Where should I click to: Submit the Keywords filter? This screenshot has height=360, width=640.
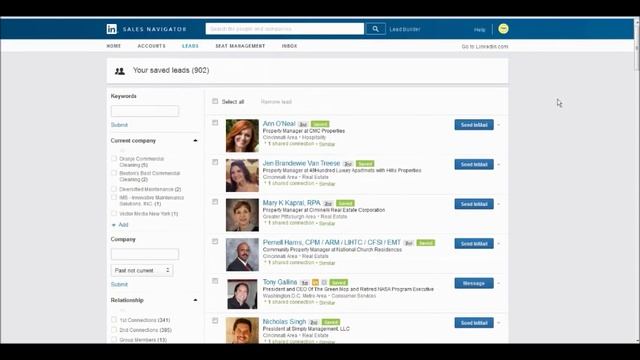tap(119, 125)
